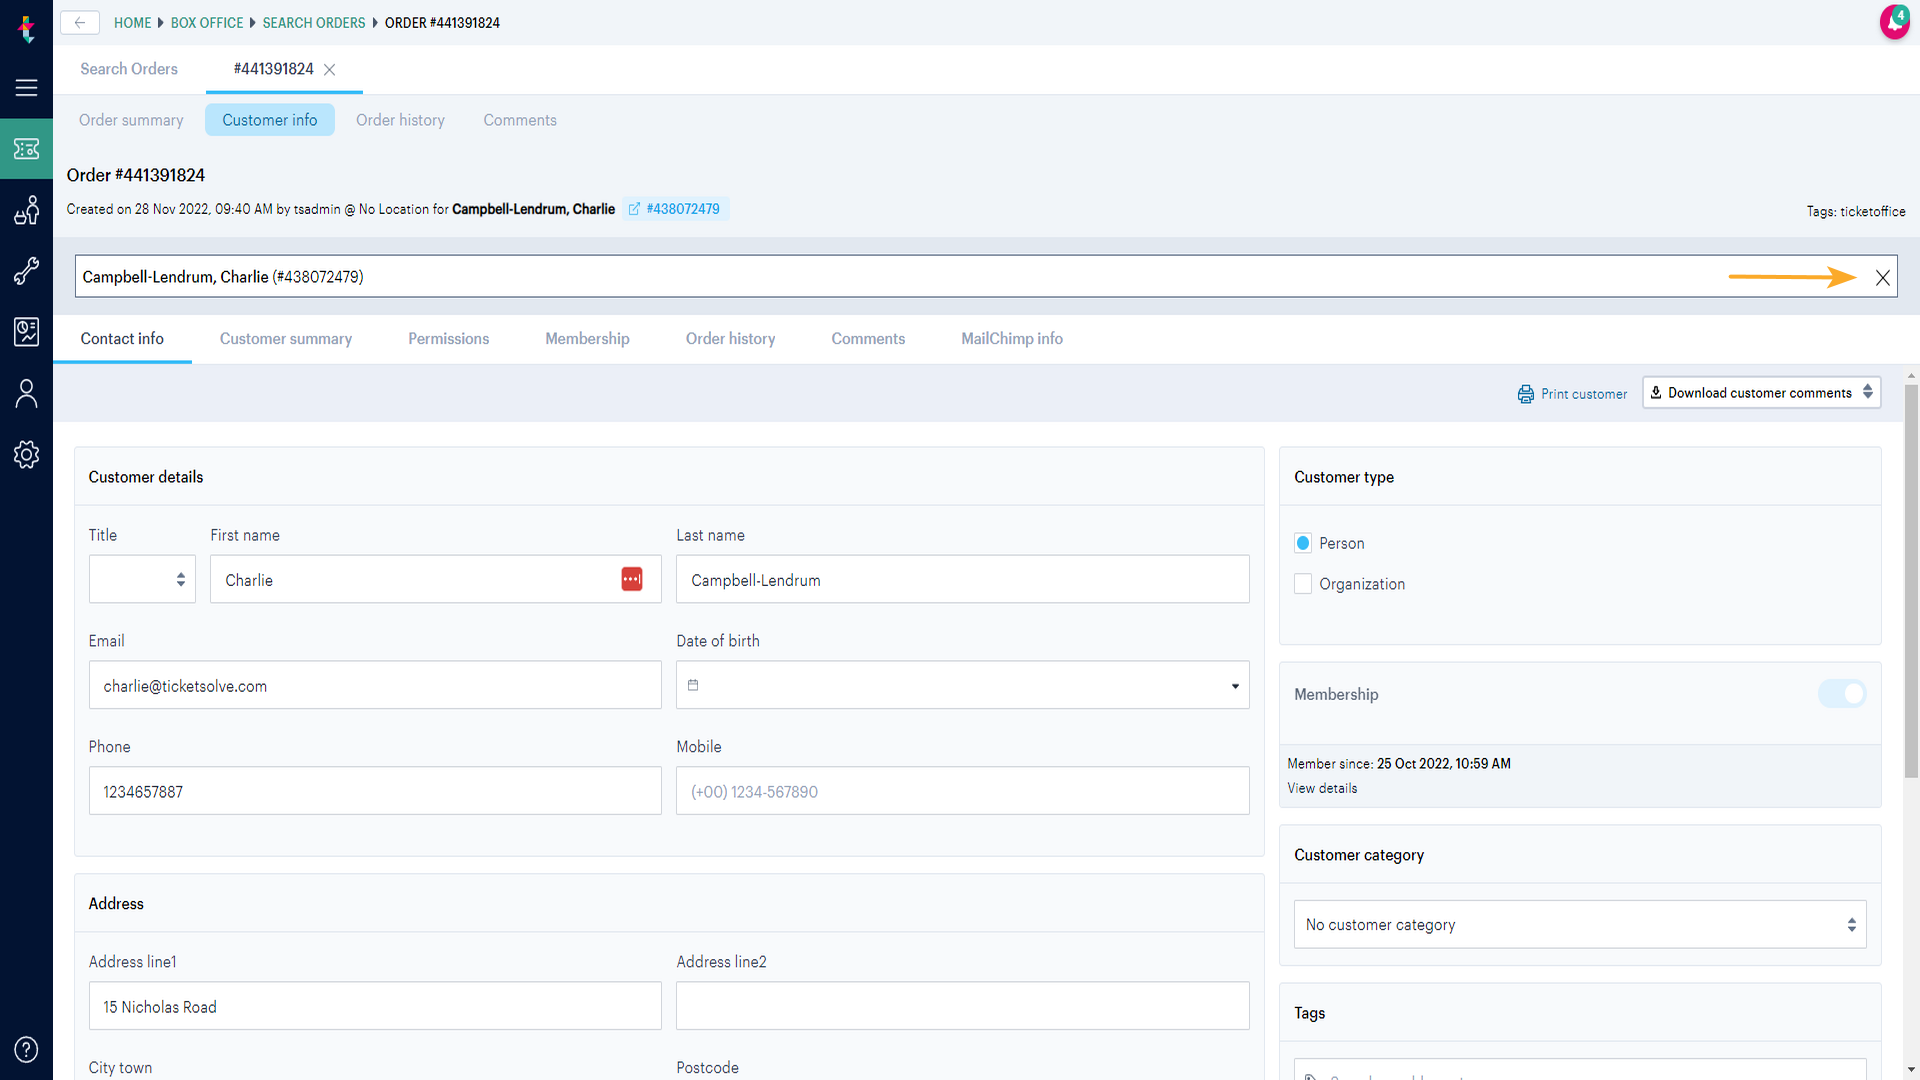Viewport: 1920px width, 1080px height.
Task: Click the BOX OFFICE breadcrumb link
Action: [207, 23]
